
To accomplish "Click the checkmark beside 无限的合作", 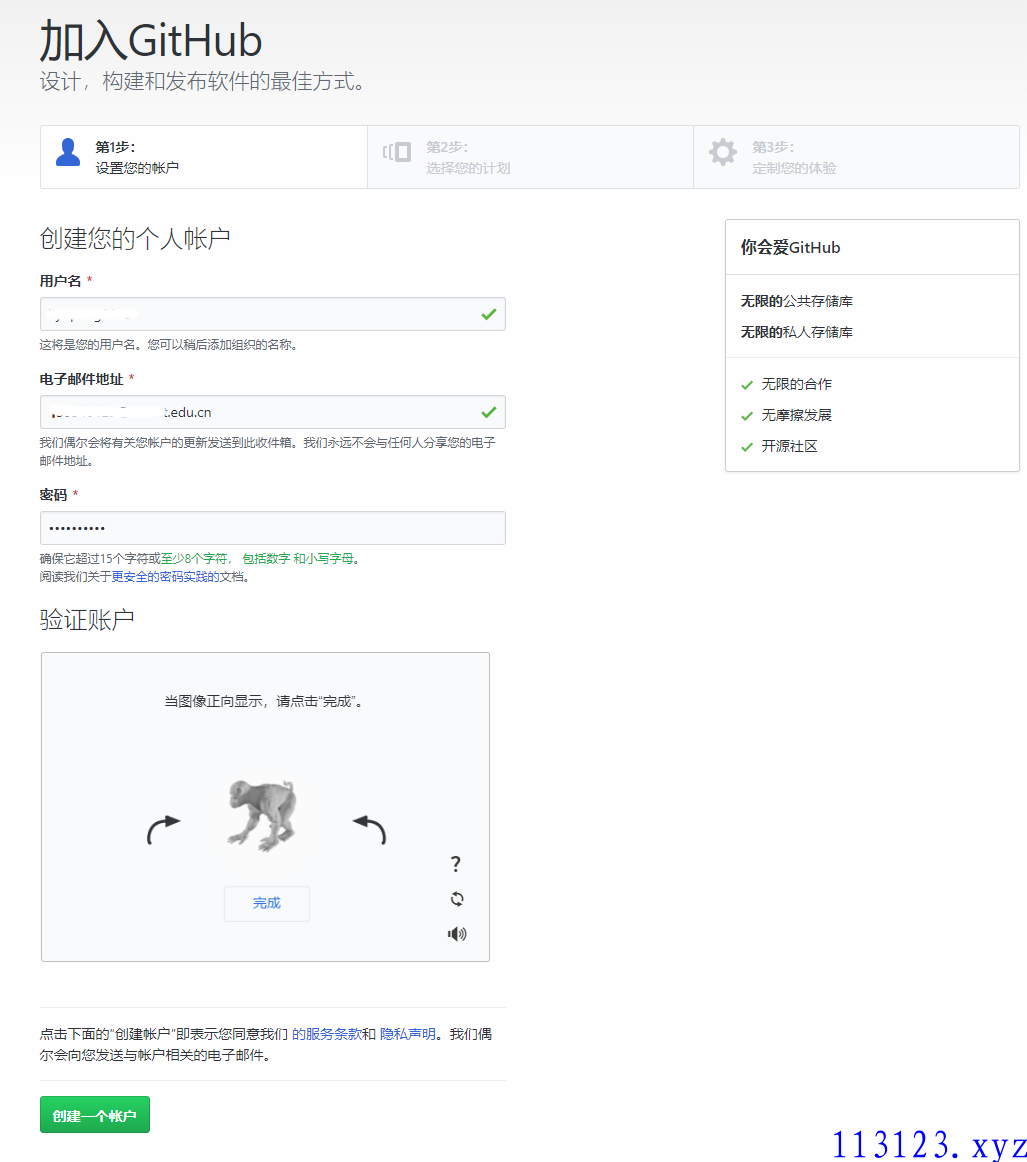I will pos(747,385).
